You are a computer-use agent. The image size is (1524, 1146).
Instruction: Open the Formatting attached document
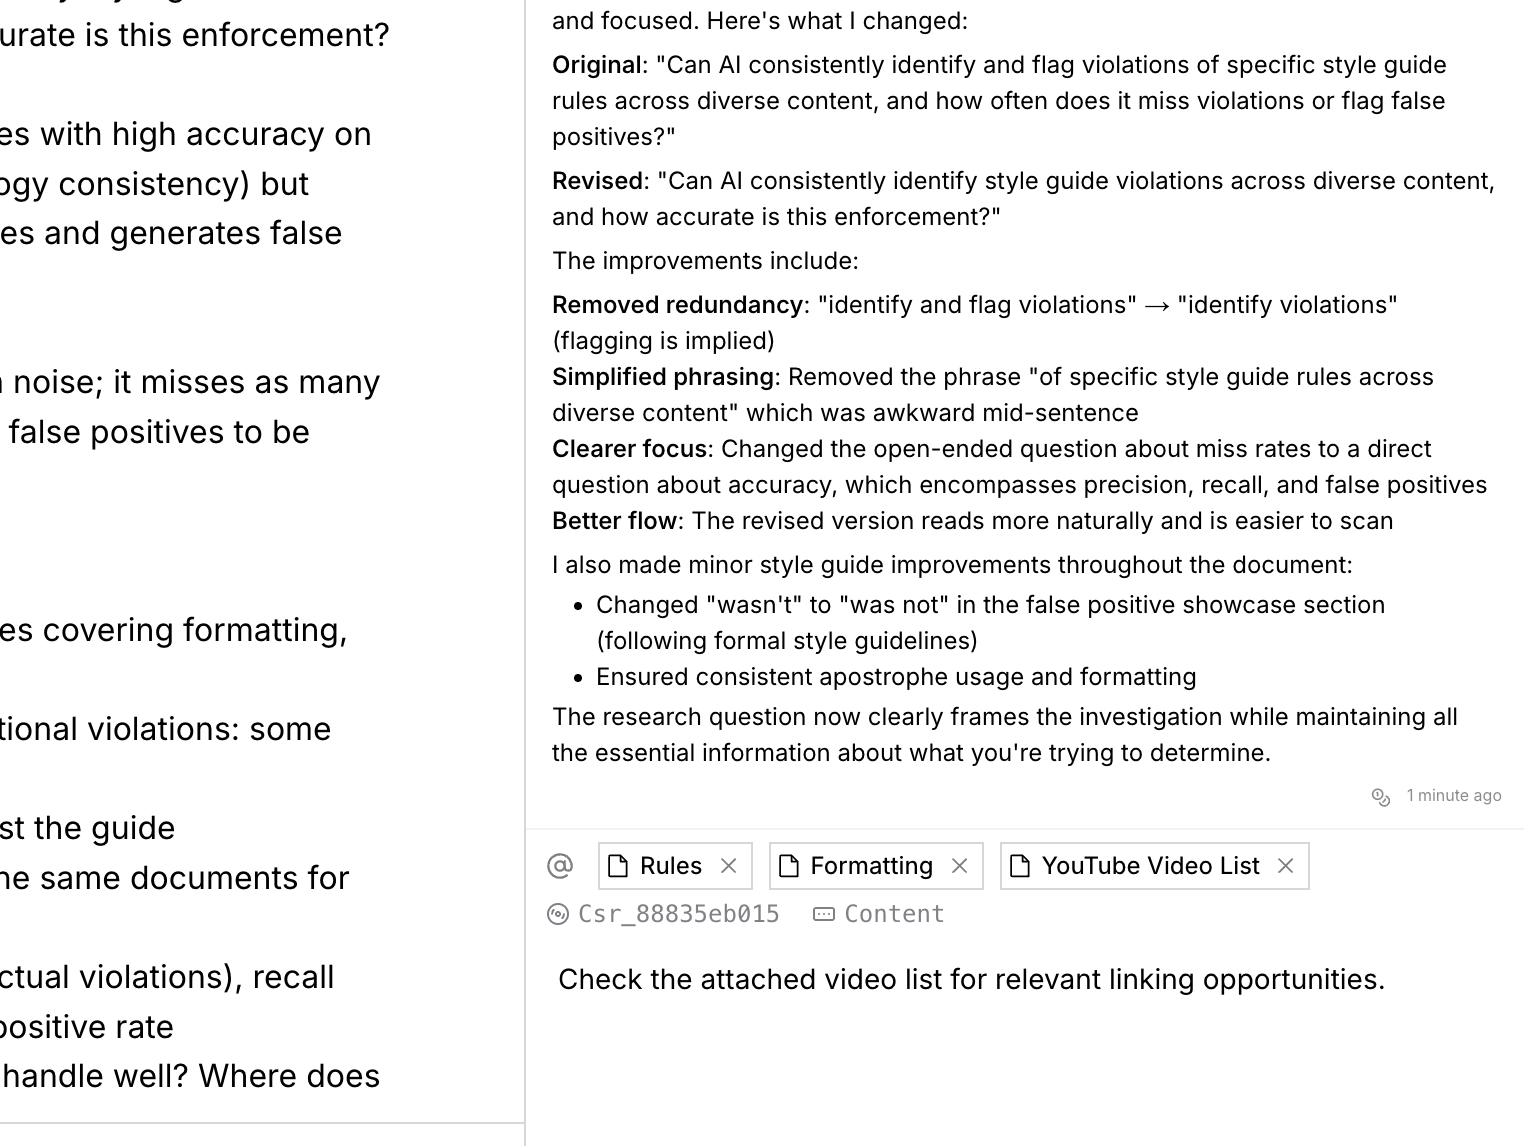pos(871,866)
